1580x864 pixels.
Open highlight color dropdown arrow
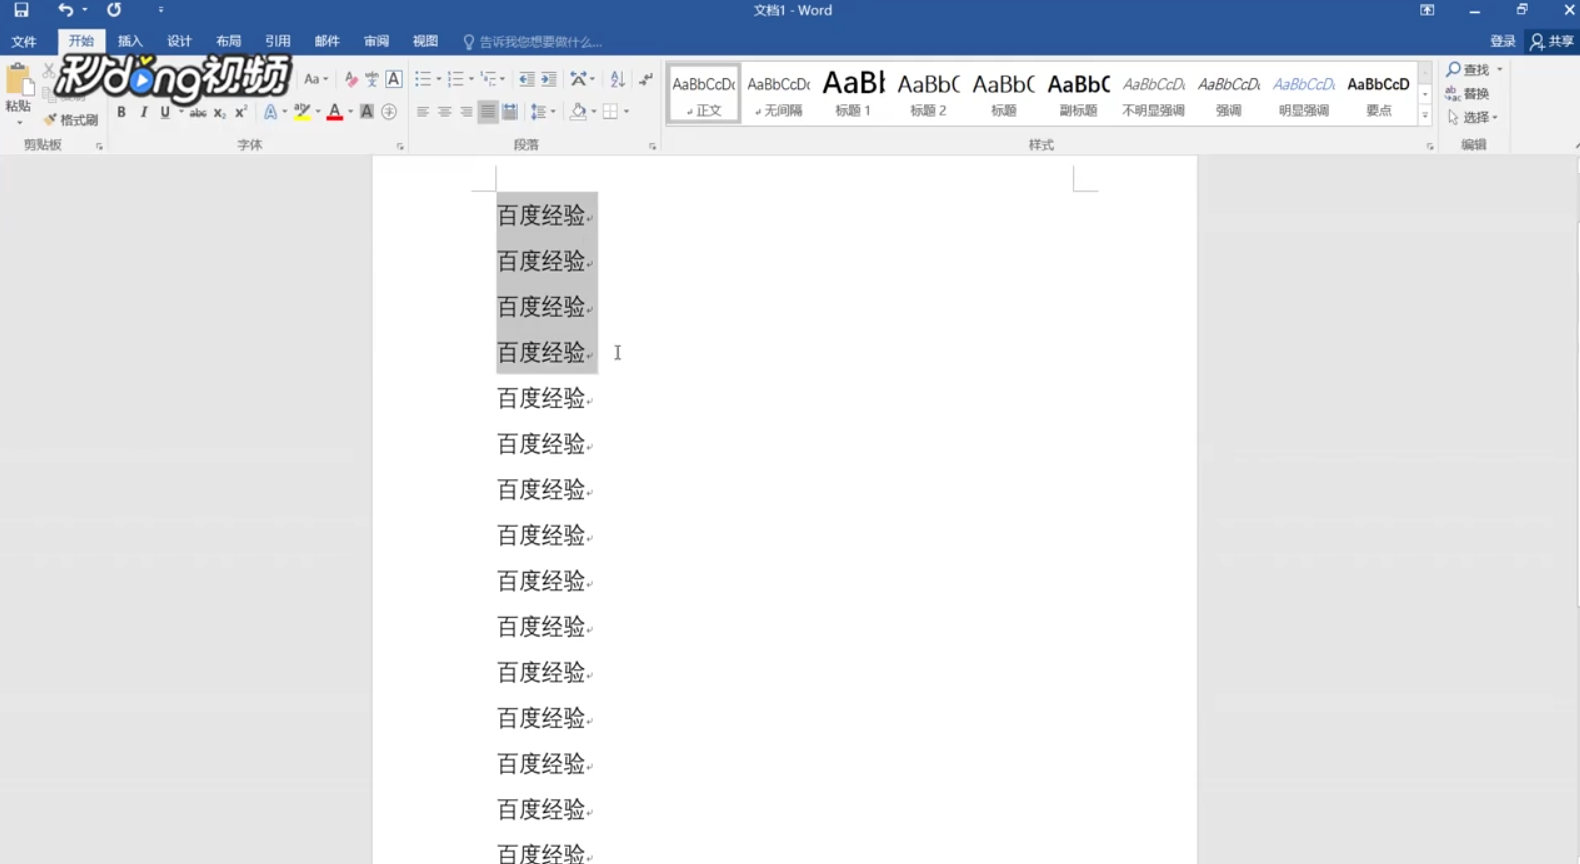317,112
